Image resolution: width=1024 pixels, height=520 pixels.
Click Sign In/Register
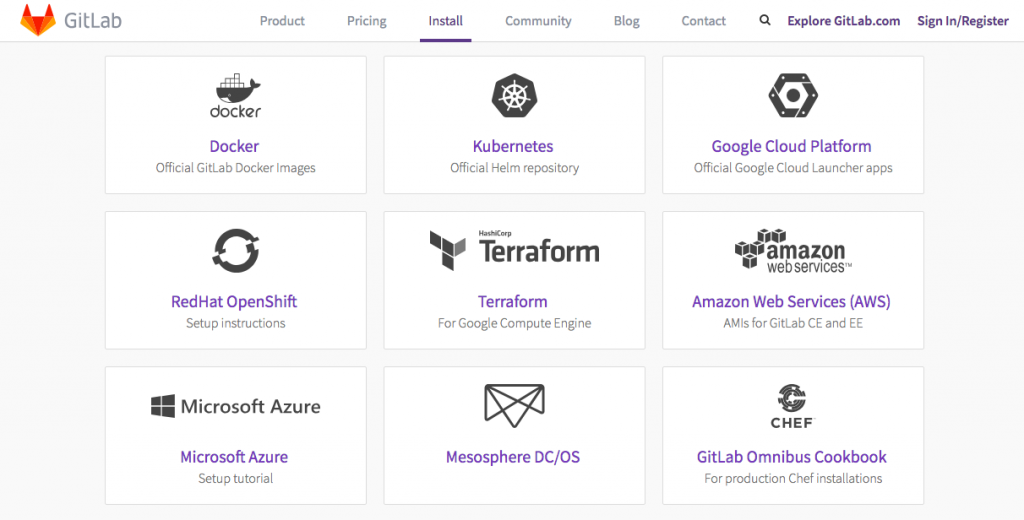click(x=963, y=21)
